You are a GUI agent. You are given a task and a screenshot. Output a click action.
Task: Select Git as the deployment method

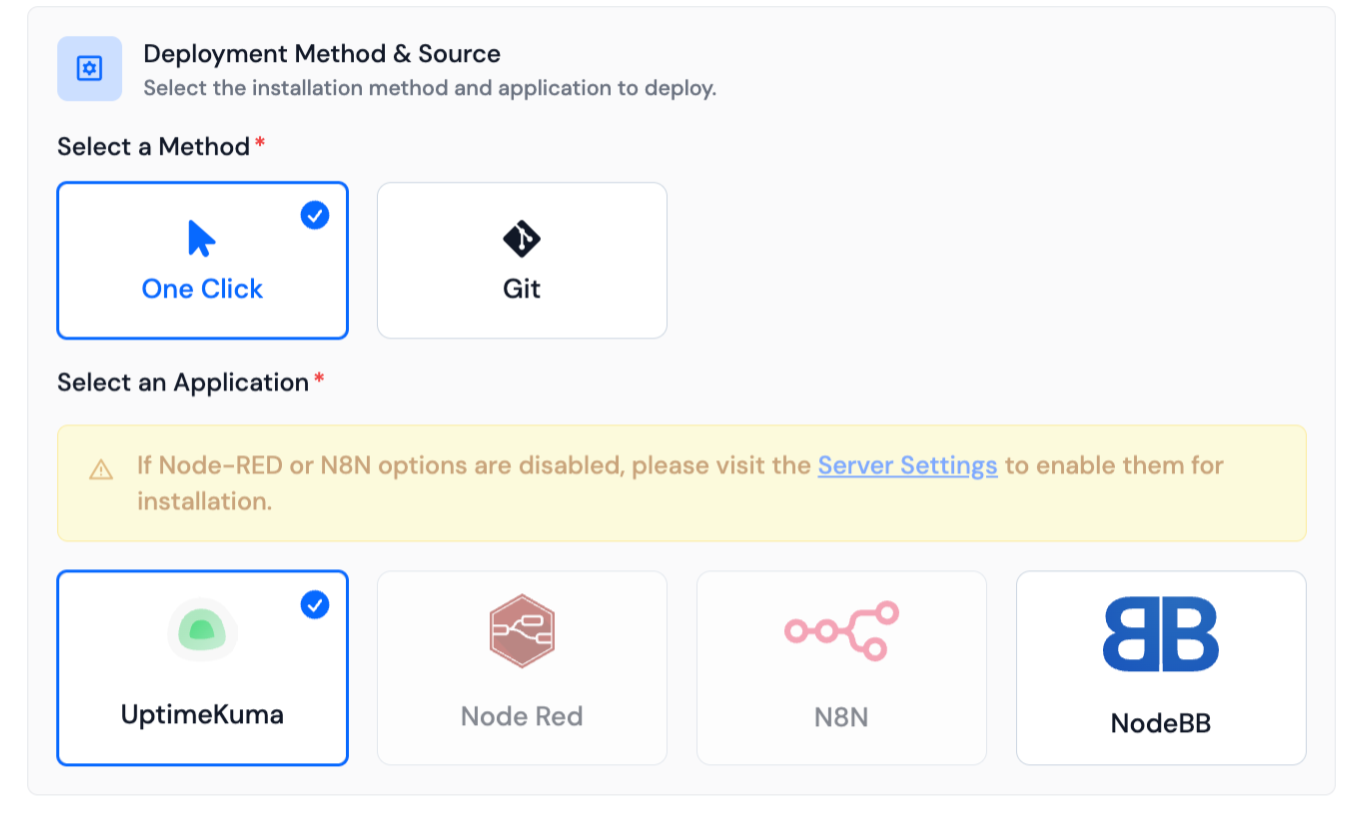click(x=521, y=260)
